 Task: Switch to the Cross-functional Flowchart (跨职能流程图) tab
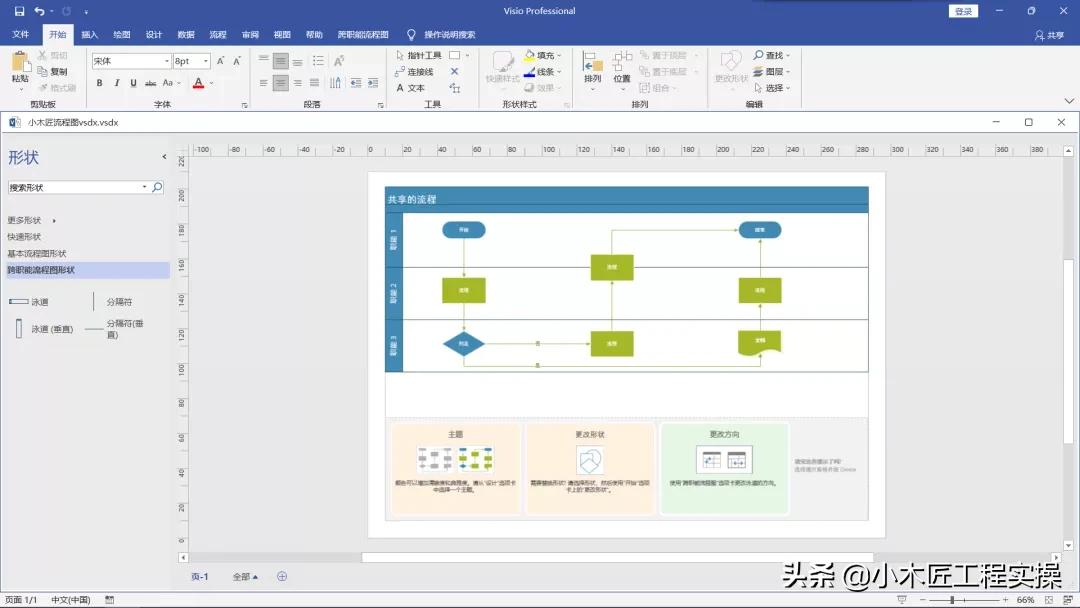[363, 34]
